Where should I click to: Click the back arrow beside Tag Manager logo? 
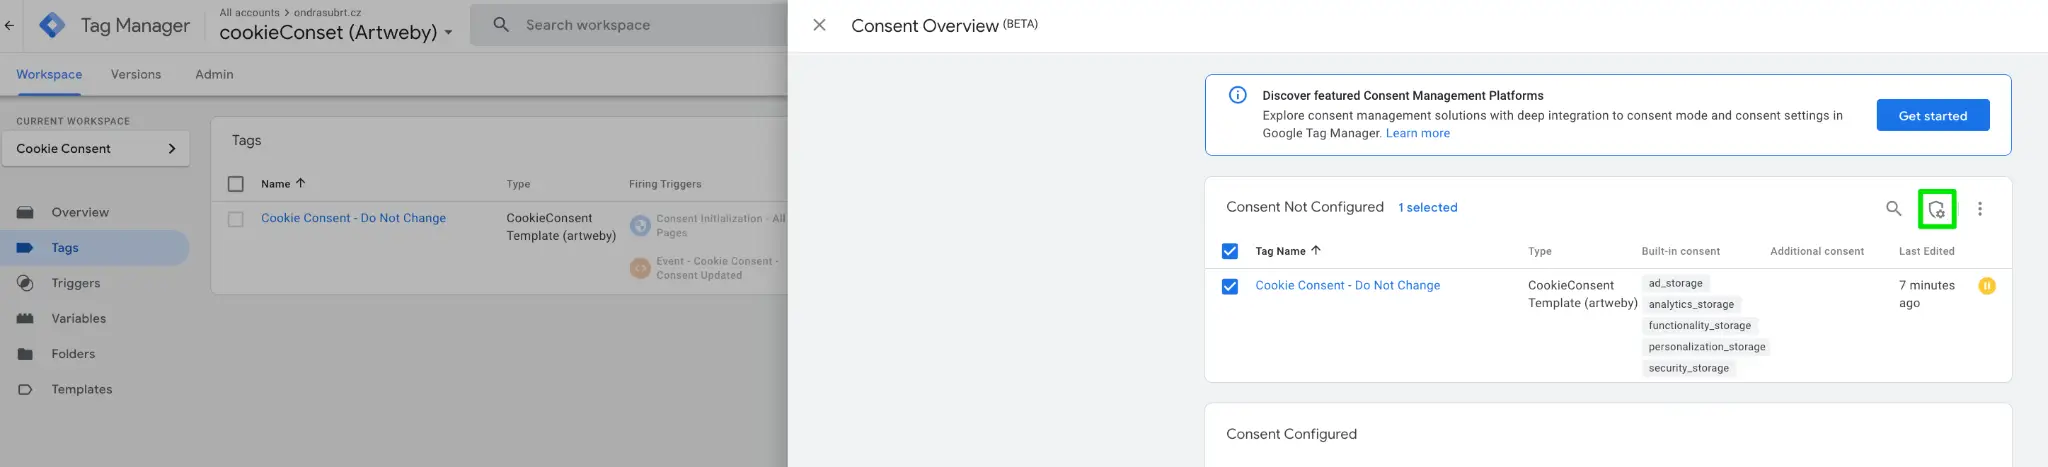(x=9, y=26)
